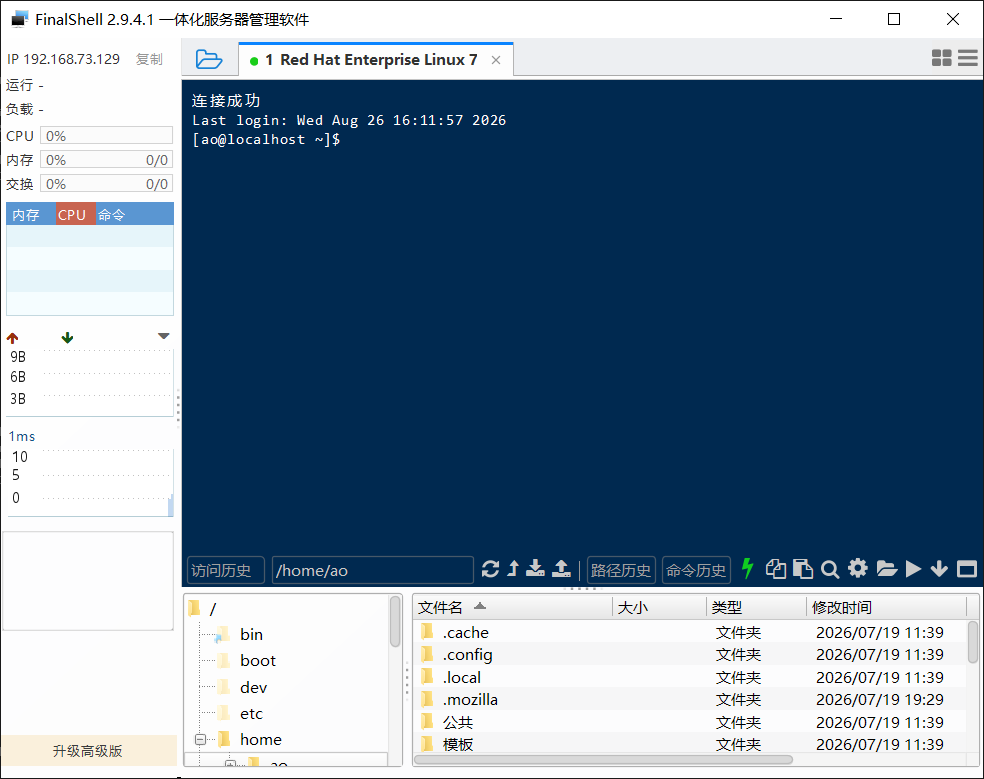984x779 pixels.
Task: Click the 内存 memory usage bar
Action: point(107,160)
